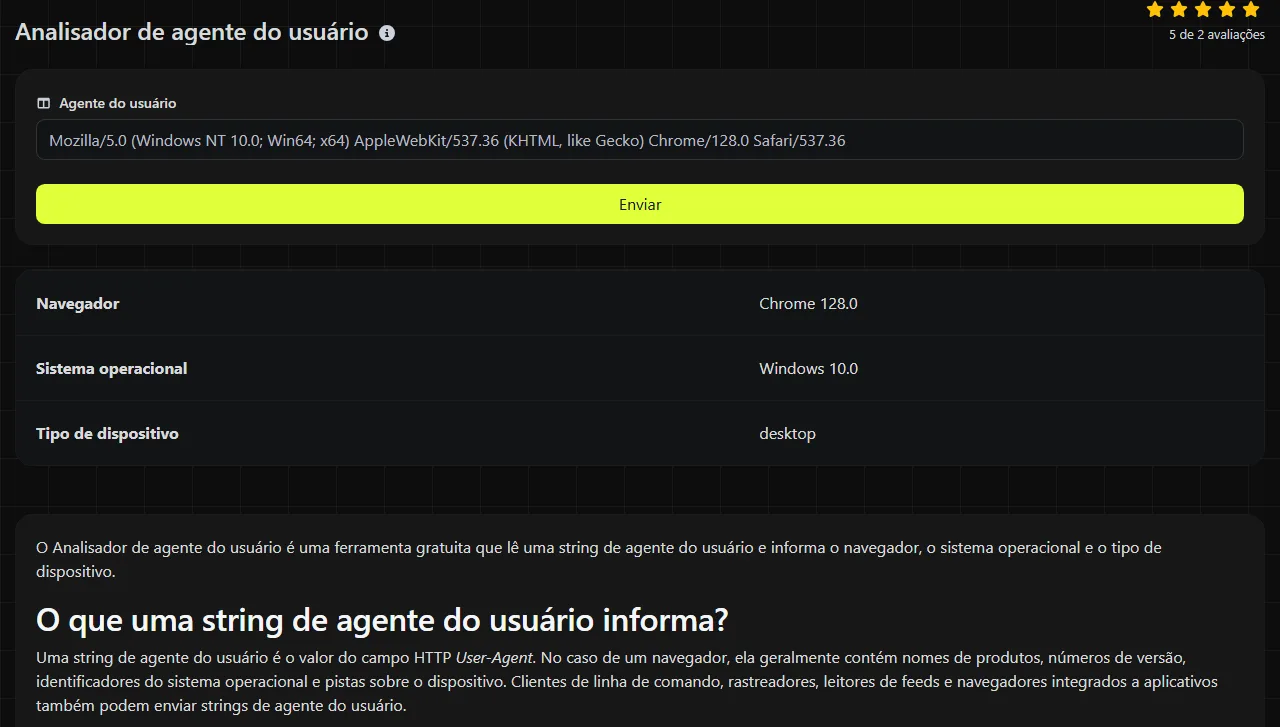Click the Windows 10.0 result value
This screenshot has width=1280, height=727.
point(808,369)
